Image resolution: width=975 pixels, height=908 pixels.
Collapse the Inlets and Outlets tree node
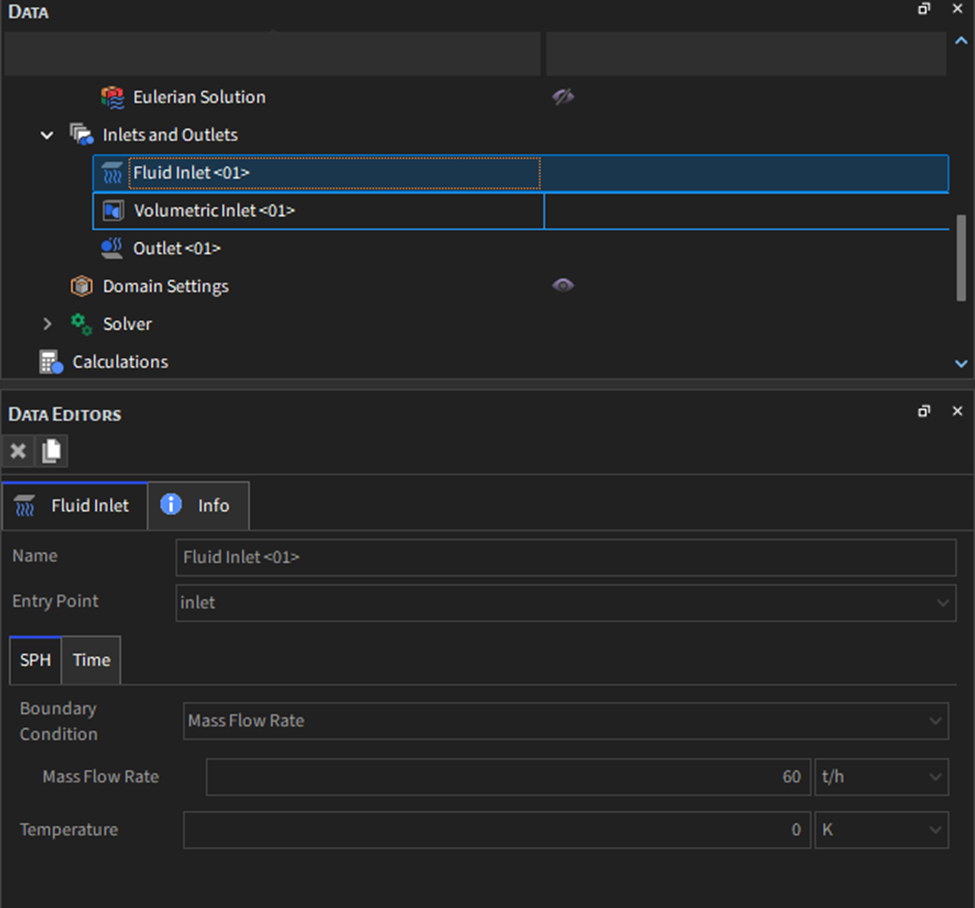[x=47, y=135]
